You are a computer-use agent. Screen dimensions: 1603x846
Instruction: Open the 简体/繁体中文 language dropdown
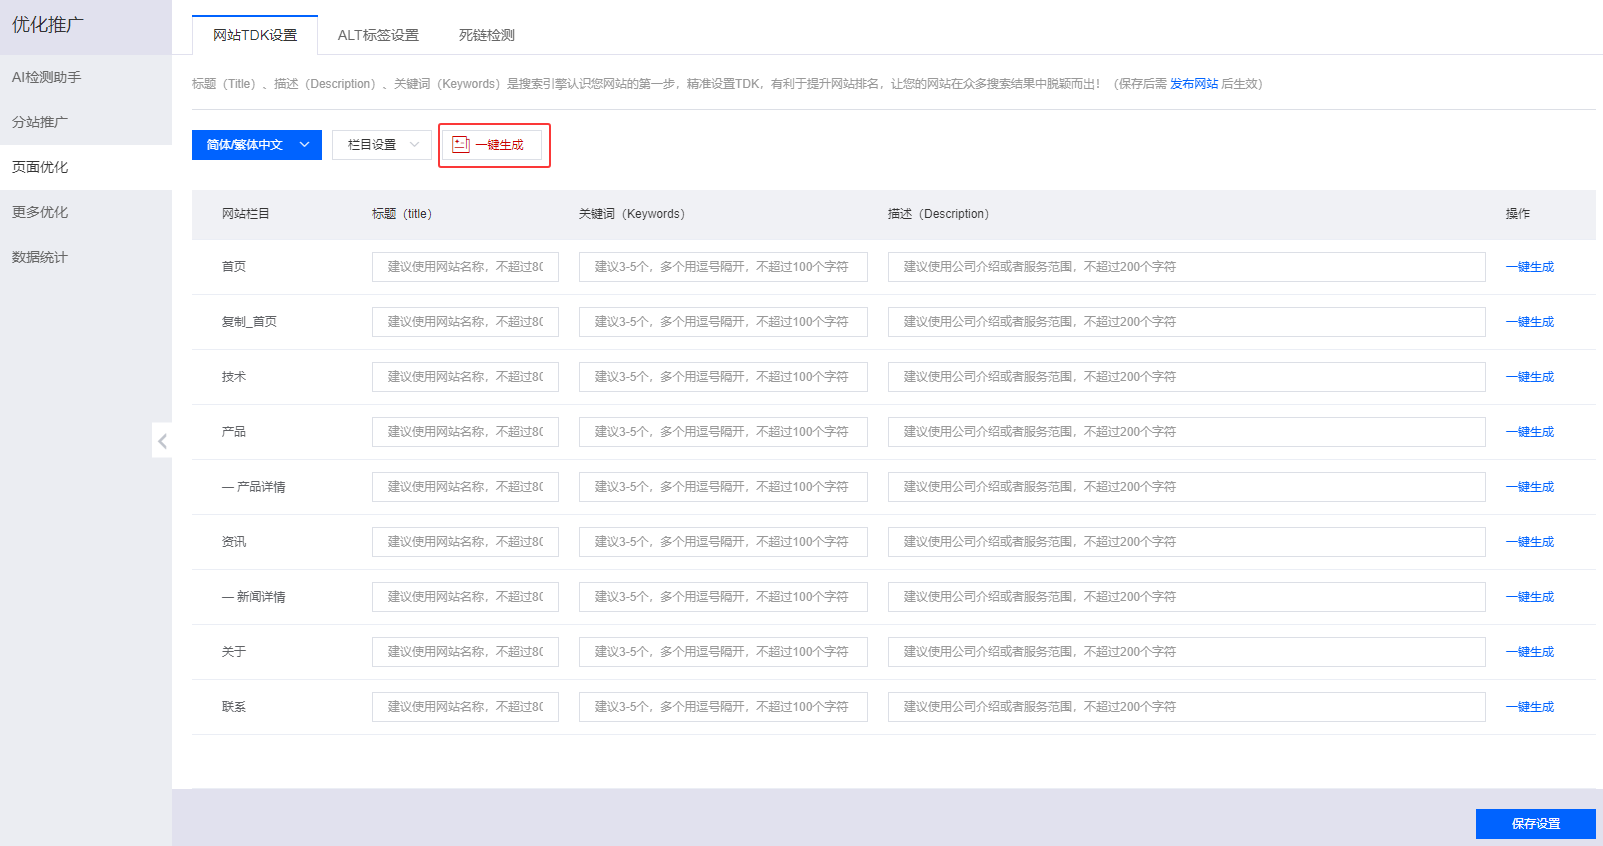(257, 145)
